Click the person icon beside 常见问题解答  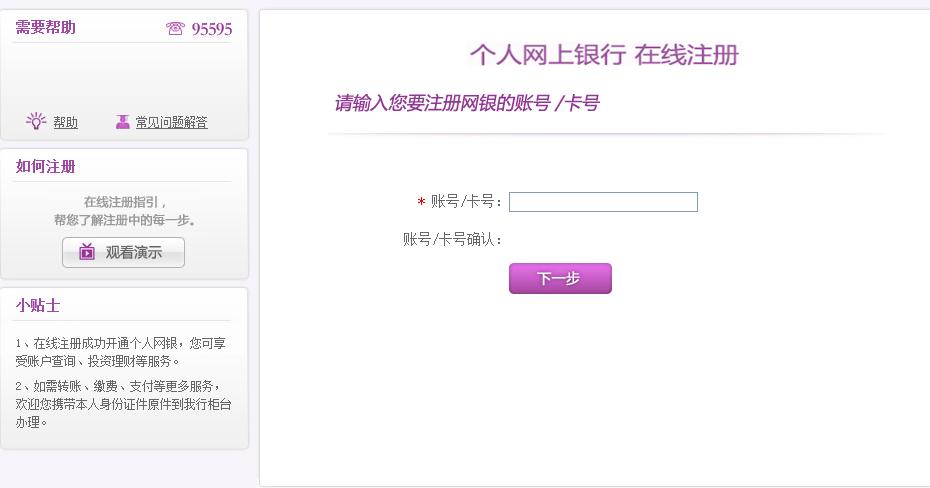click(x=122, y=122)
